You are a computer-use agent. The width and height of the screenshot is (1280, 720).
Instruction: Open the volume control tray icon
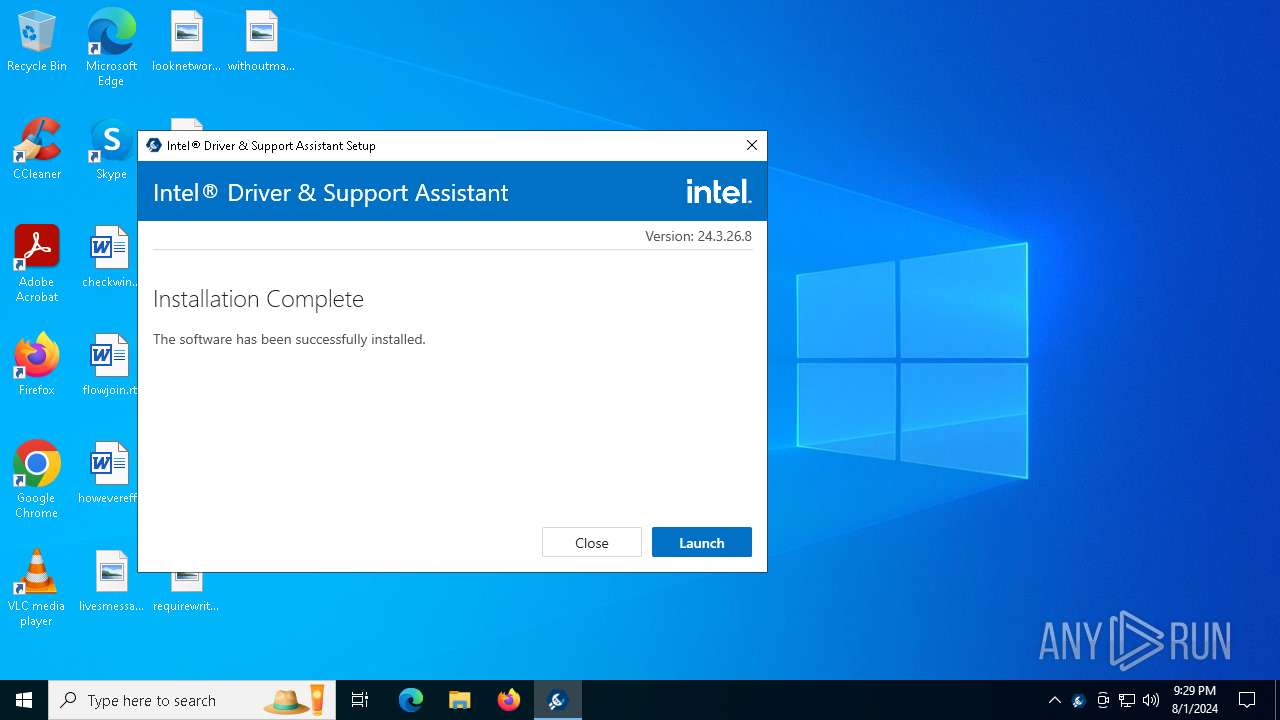[1151, 700]
